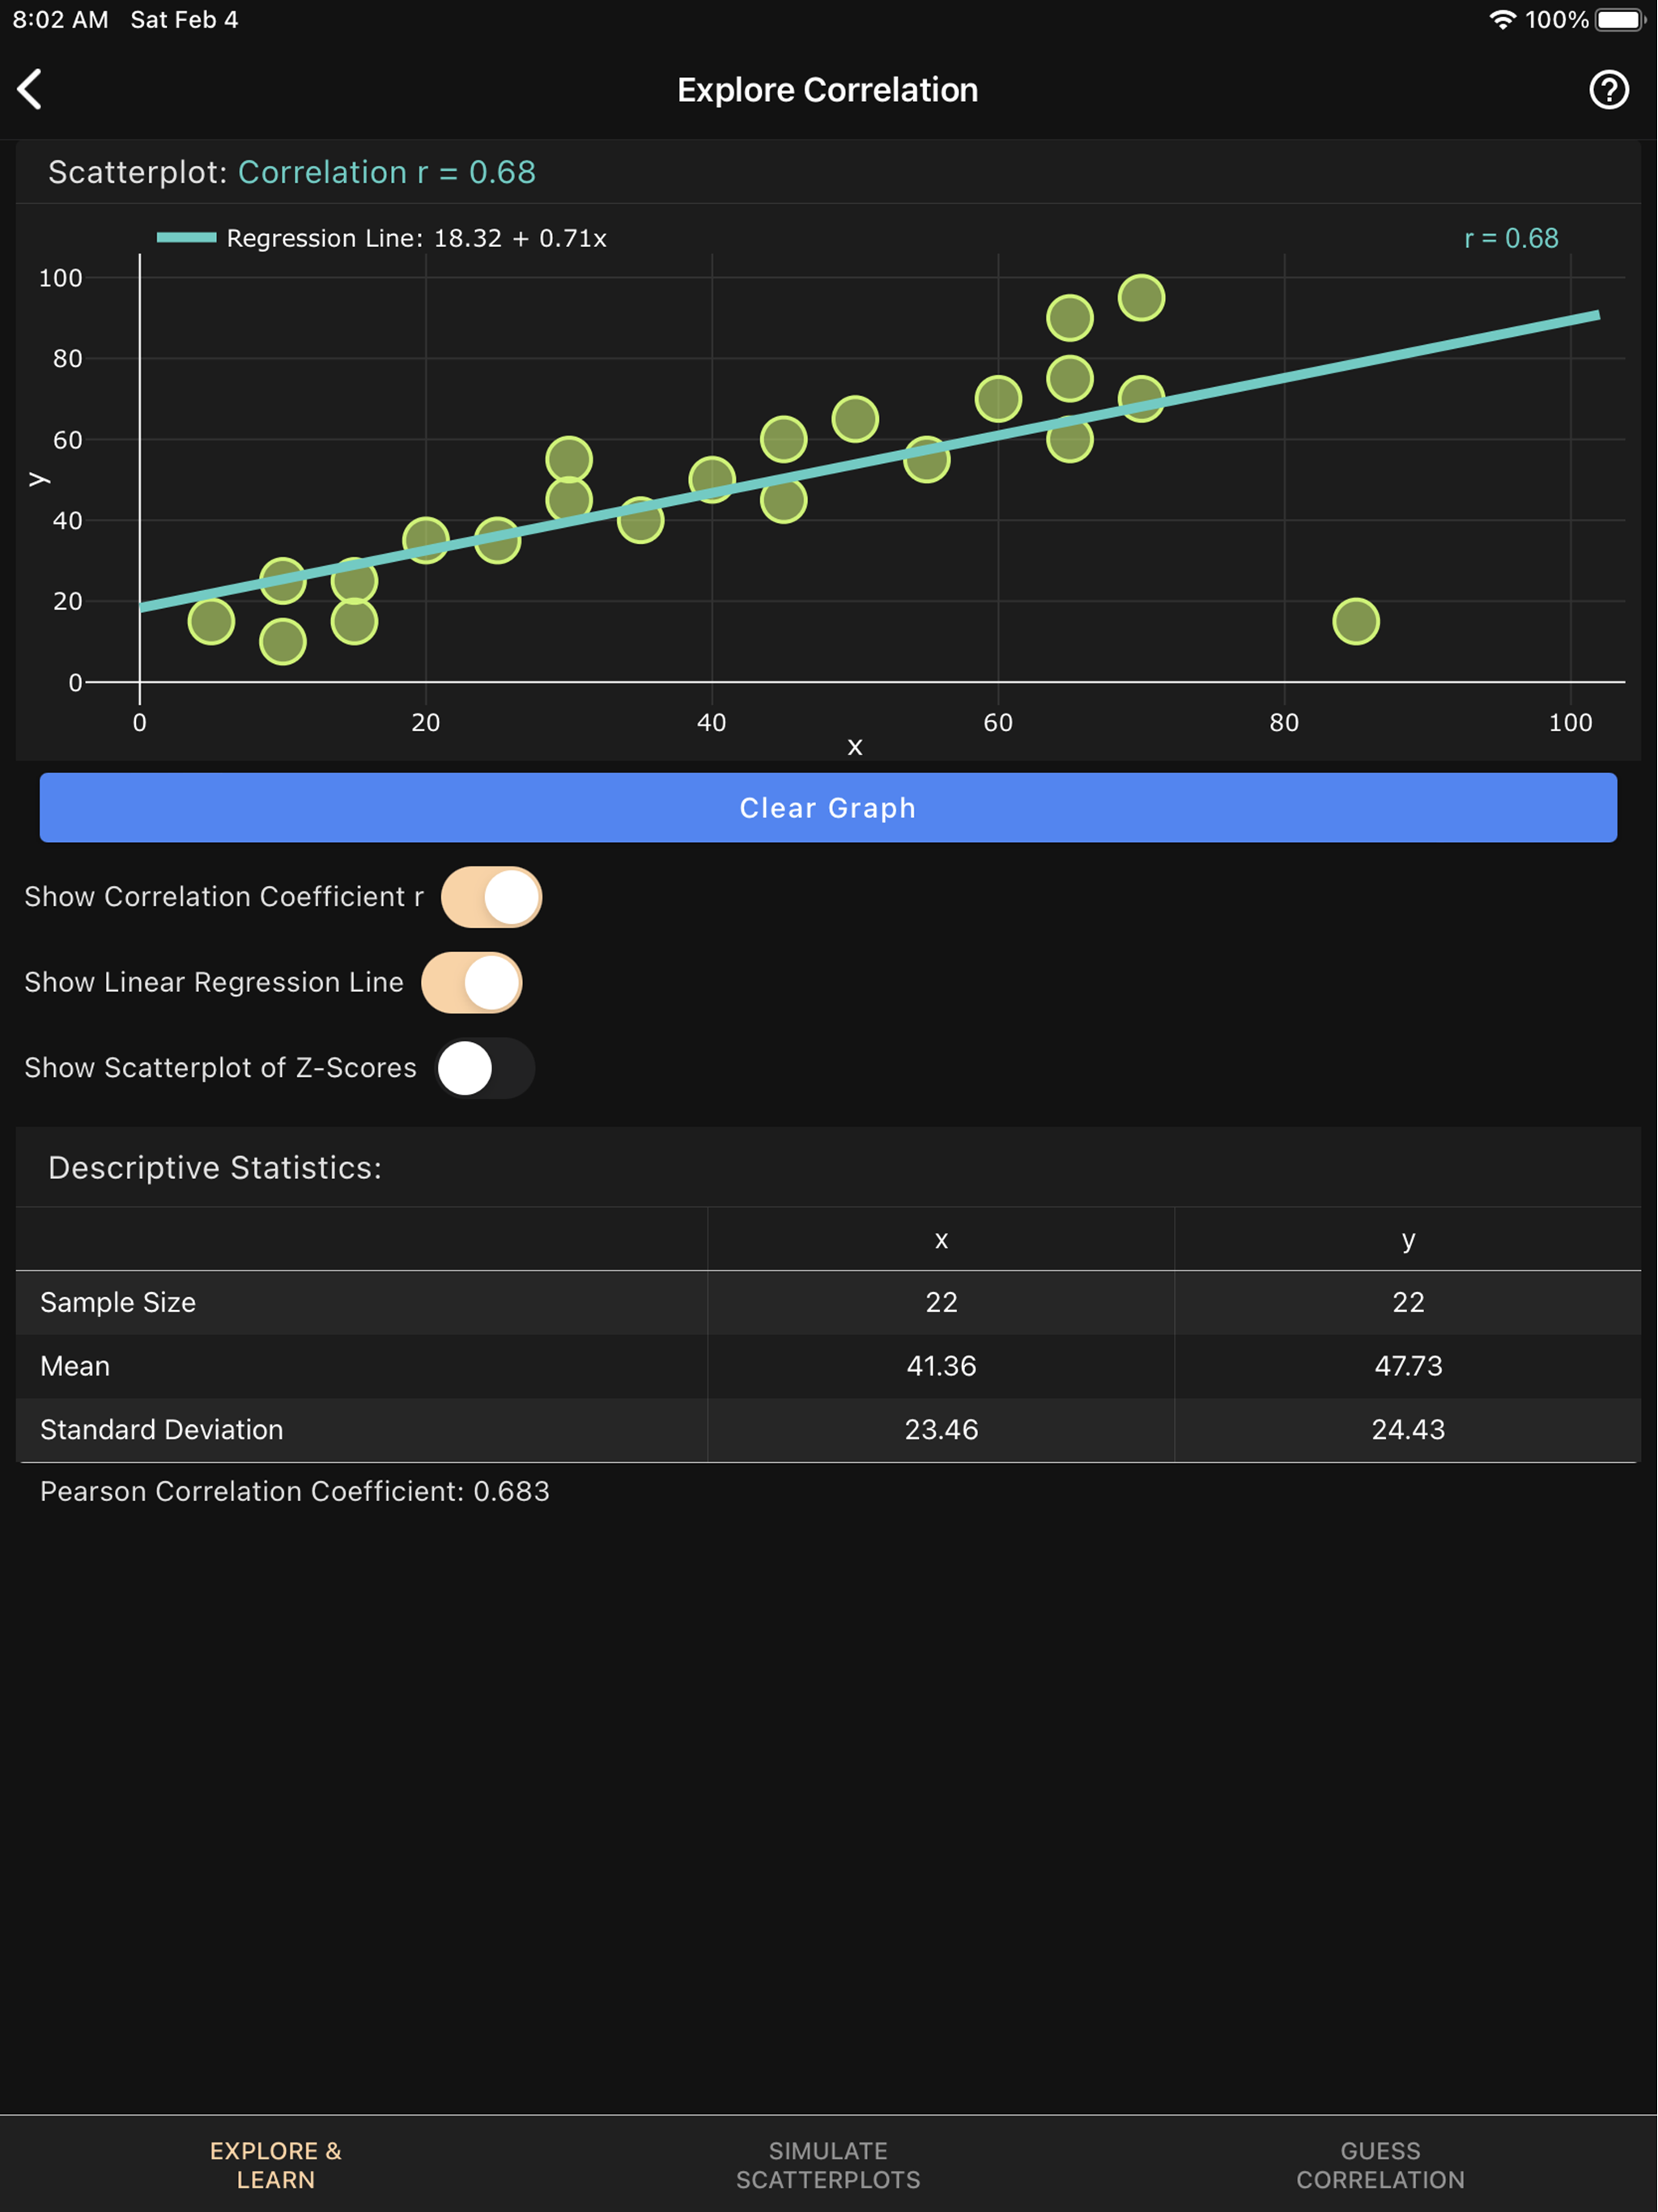The image size is (1658, 2212).
Task: Select the Explore & Learn tab
Action: click(x=275, y=2164)
